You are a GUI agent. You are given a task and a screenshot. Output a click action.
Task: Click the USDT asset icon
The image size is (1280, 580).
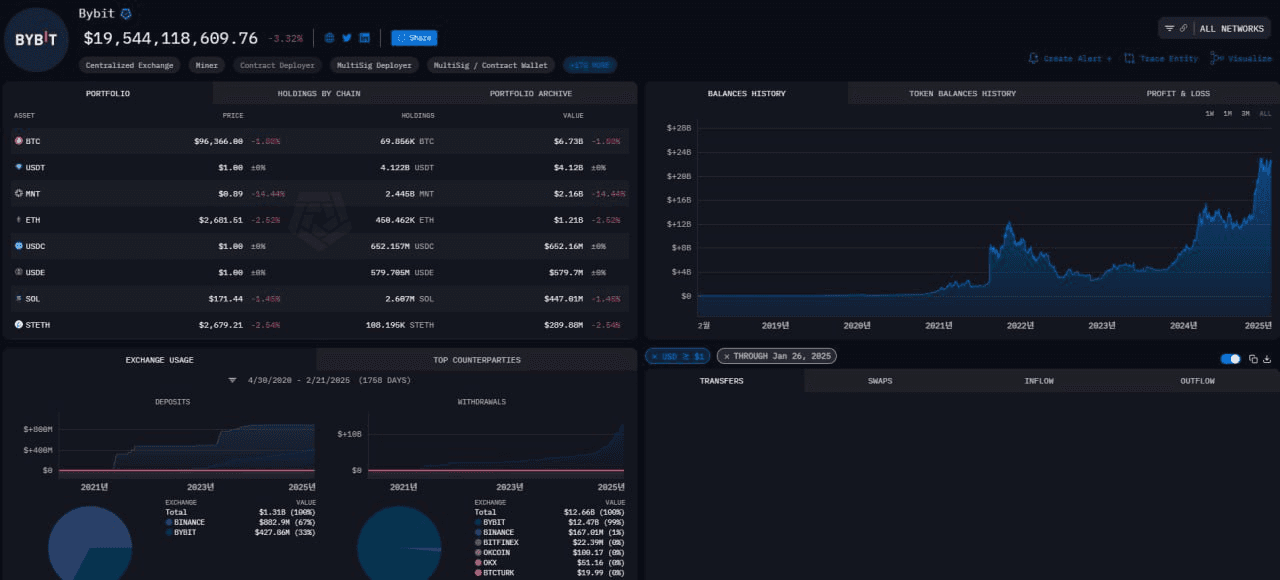18,167
